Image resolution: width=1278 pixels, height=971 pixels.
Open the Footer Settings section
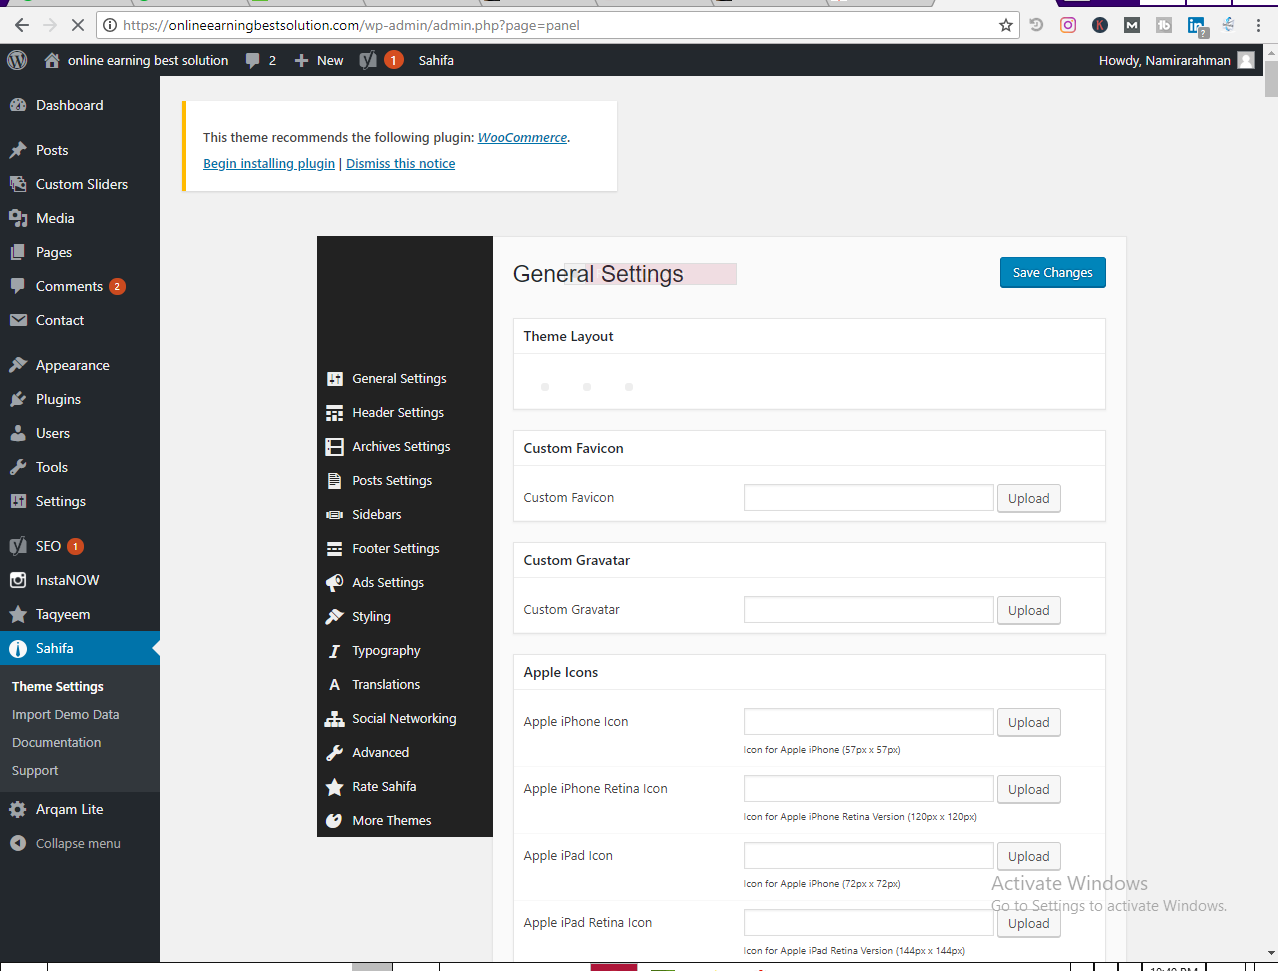395,548
